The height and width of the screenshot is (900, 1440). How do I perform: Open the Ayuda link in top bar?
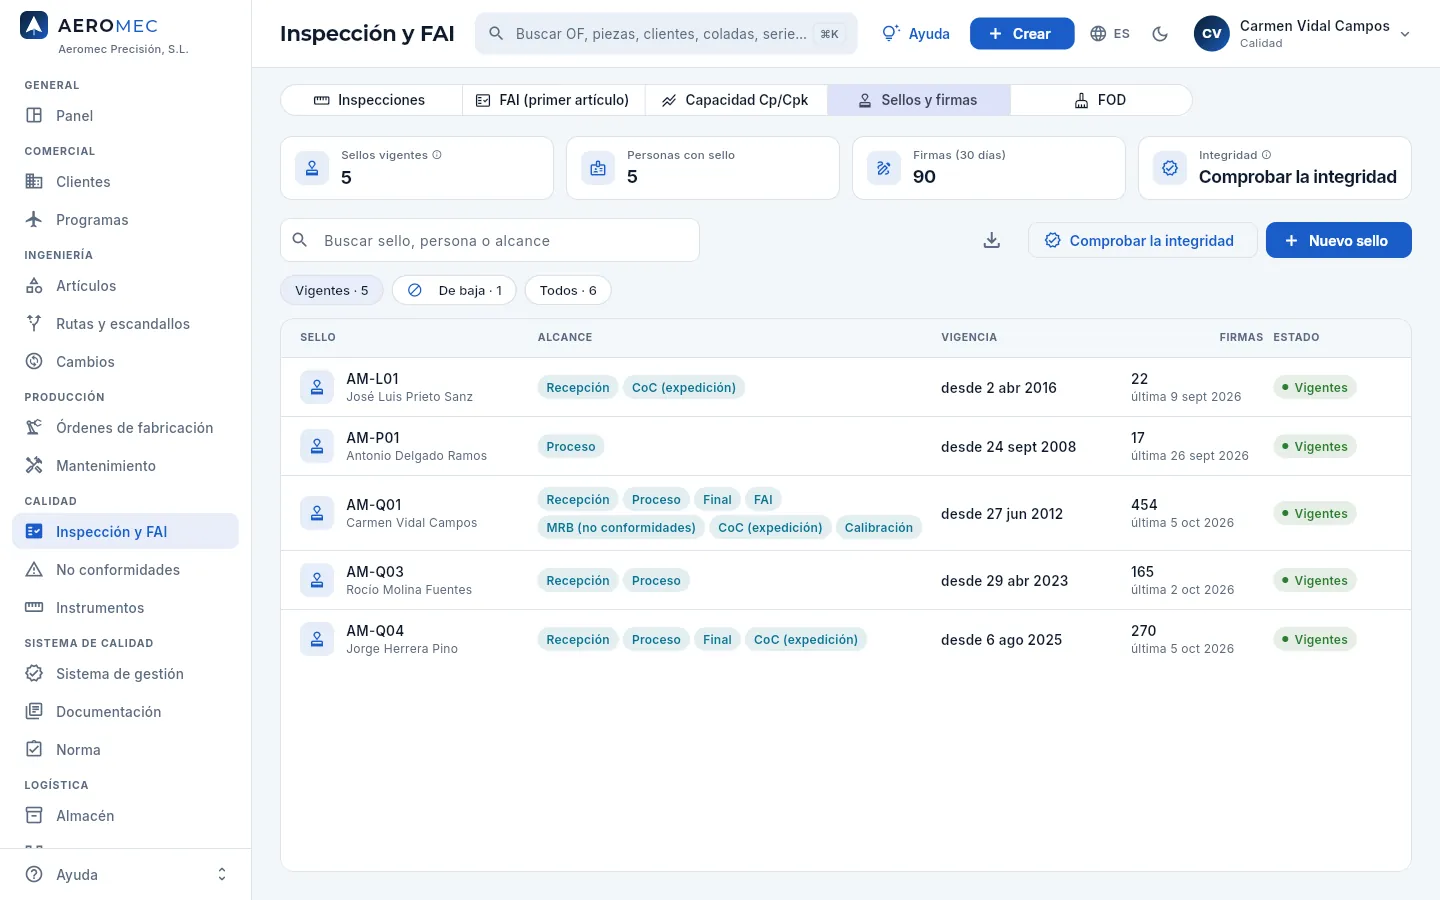click(916, 34)
